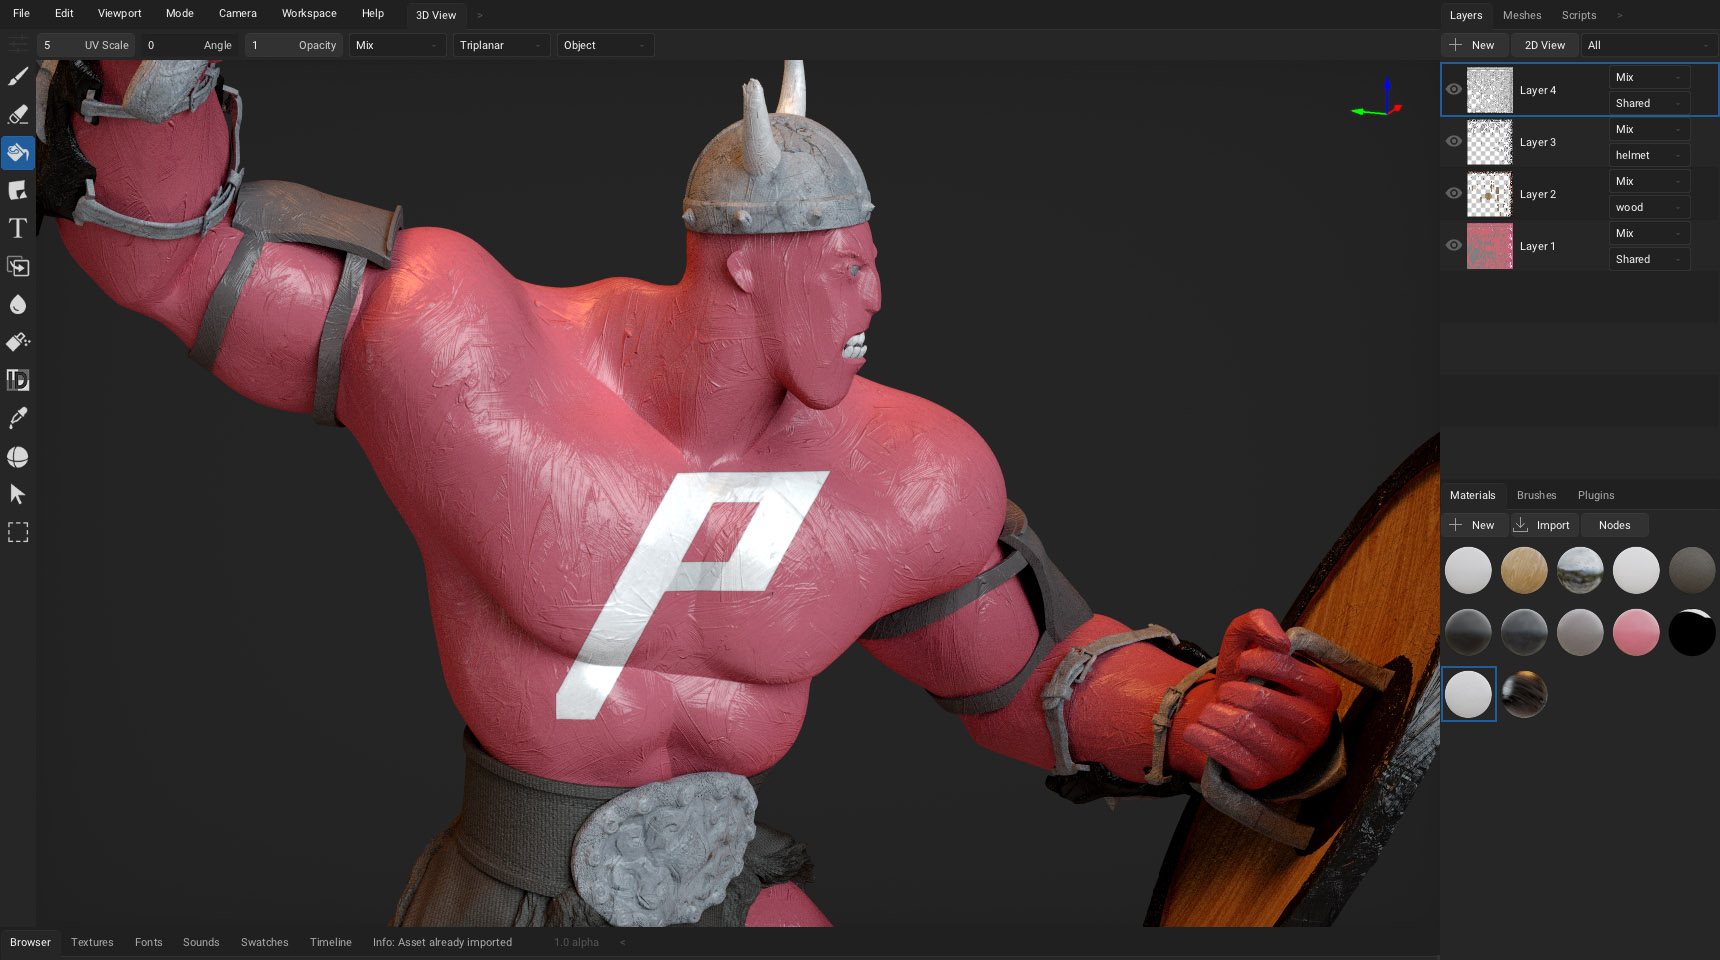Viewport: 1720px width, 960px height.
Task: Toggle visibility of Layer 3
Action: click(1454, 141)
